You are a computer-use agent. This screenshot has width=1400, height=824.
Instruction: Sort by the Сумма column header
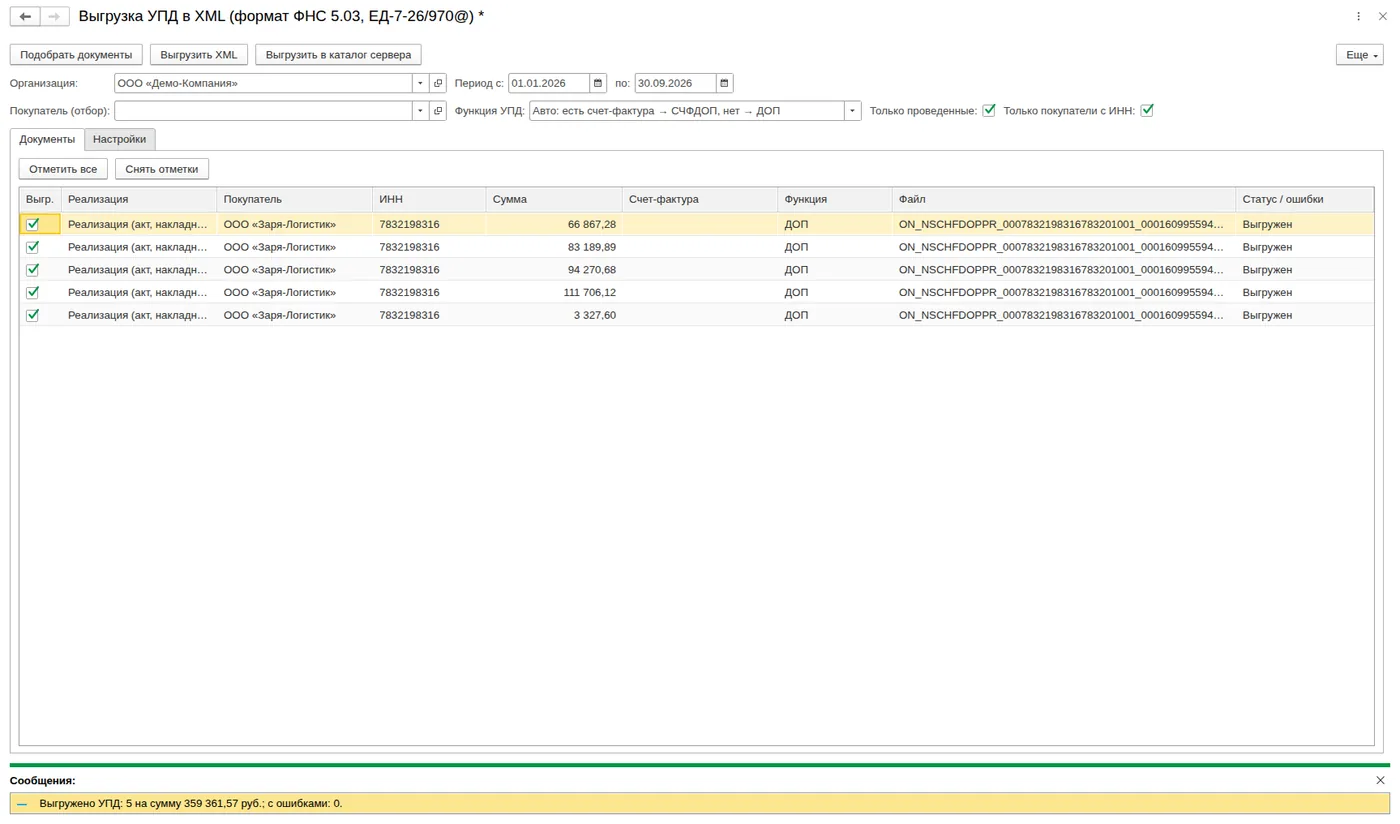click(x=554, y=200)
